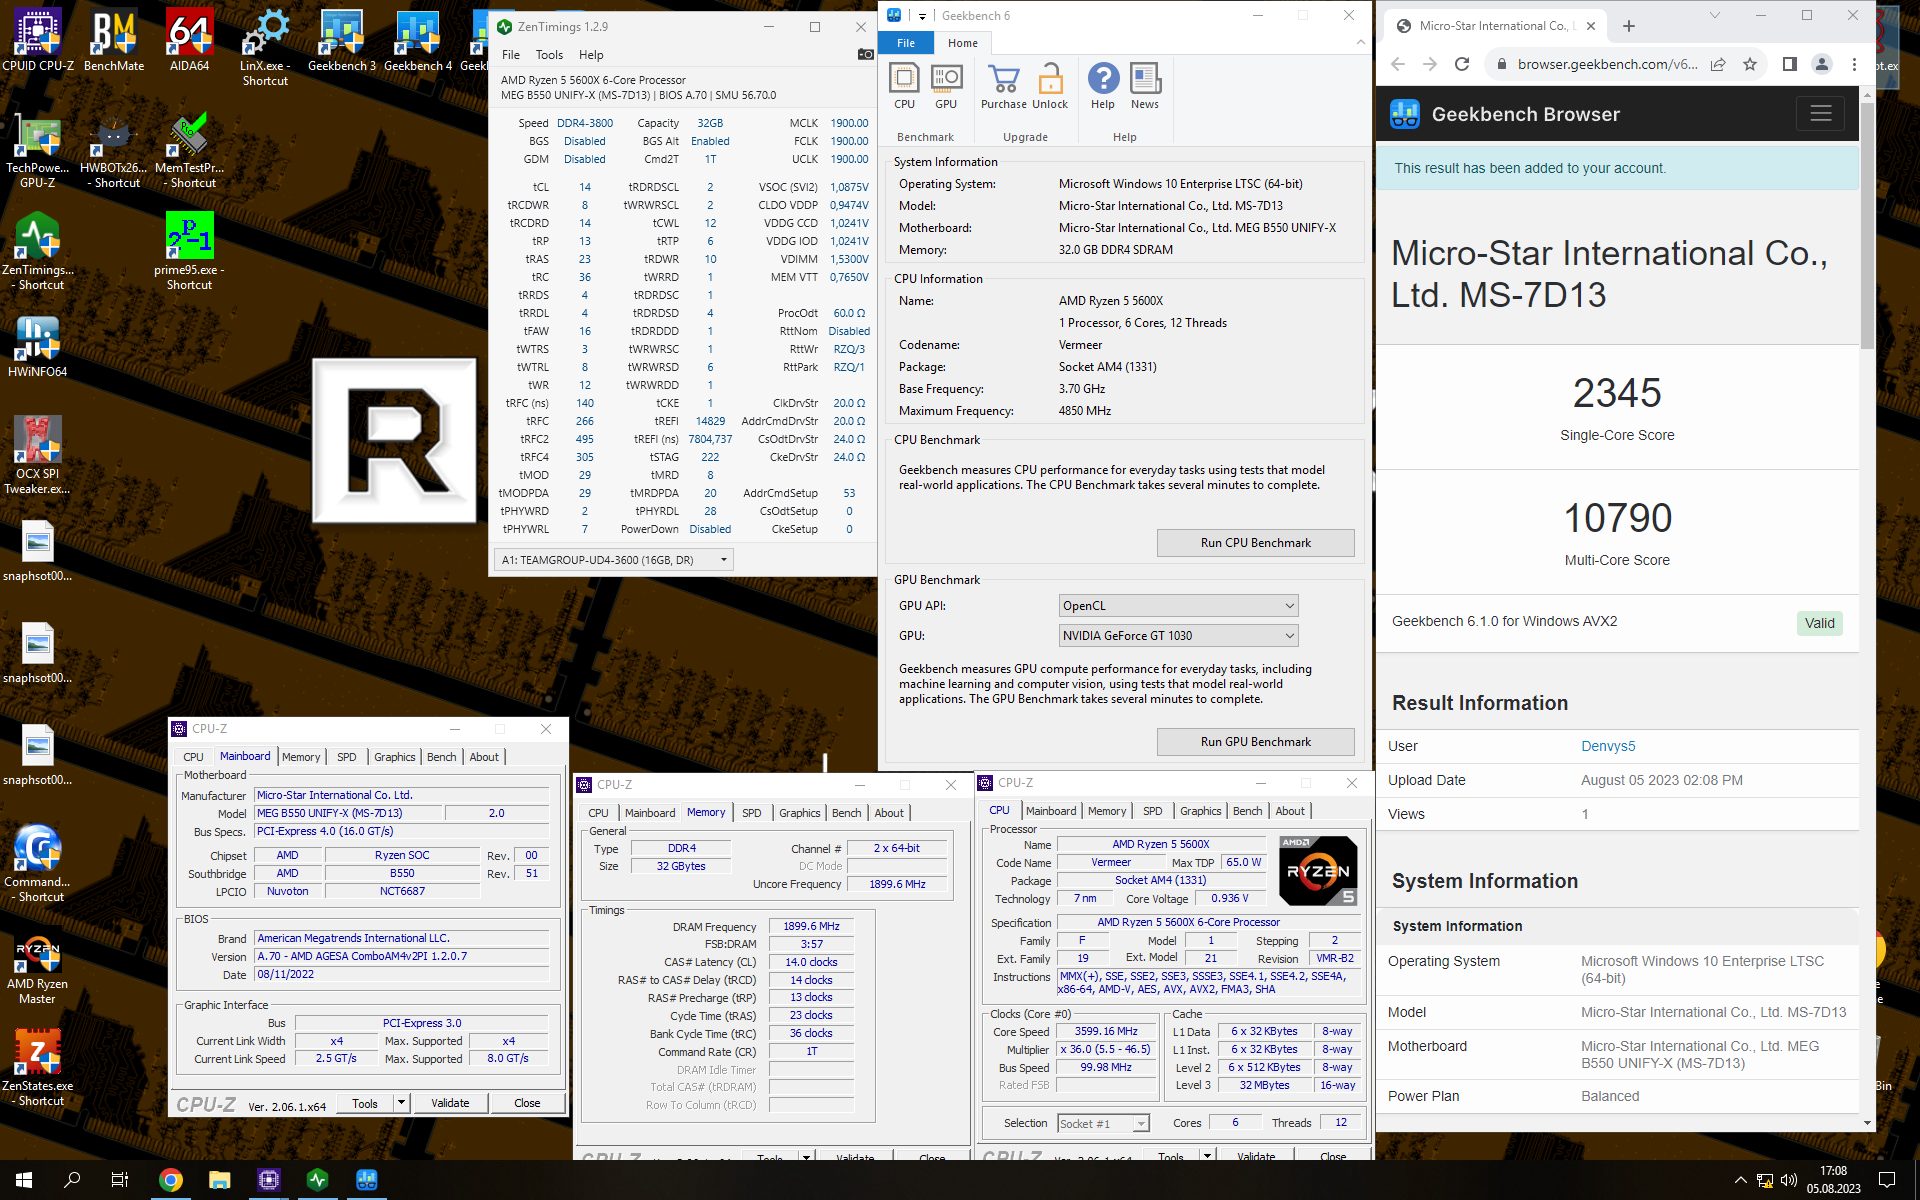Show hidden system tray icons
This screenshot has height=1200, width=1920.
1740,1180
